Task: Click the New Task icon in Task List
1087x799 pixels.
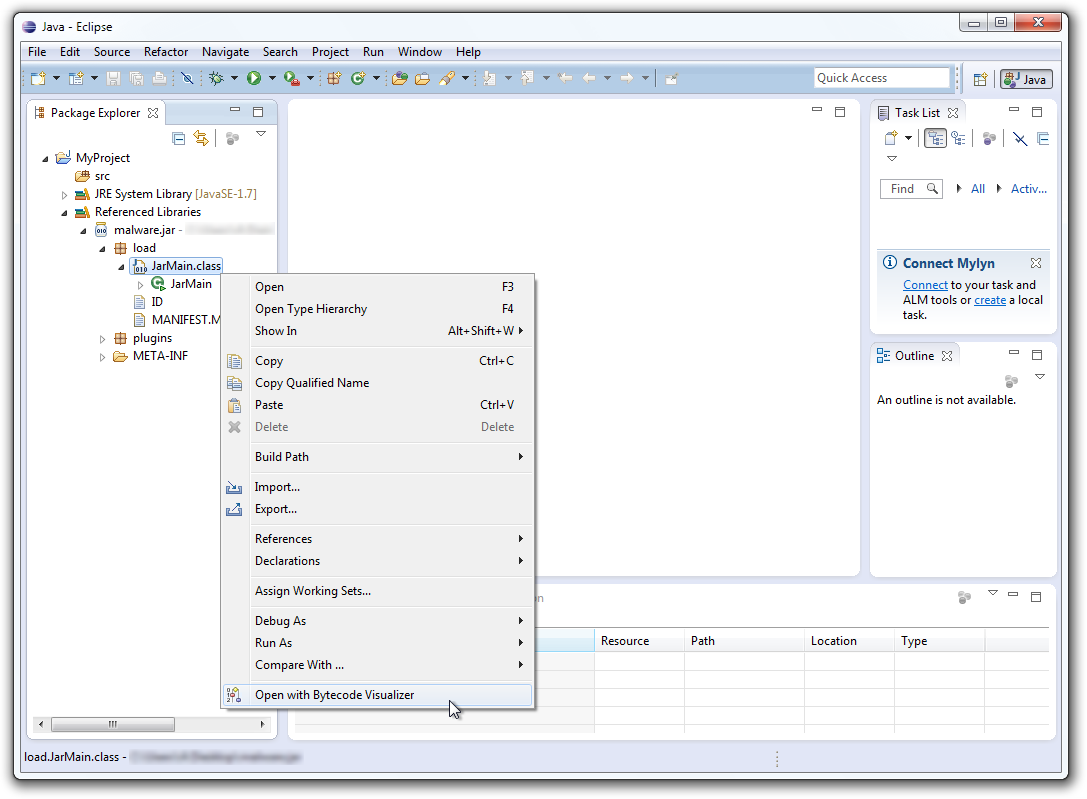Action: pos(891,139)
